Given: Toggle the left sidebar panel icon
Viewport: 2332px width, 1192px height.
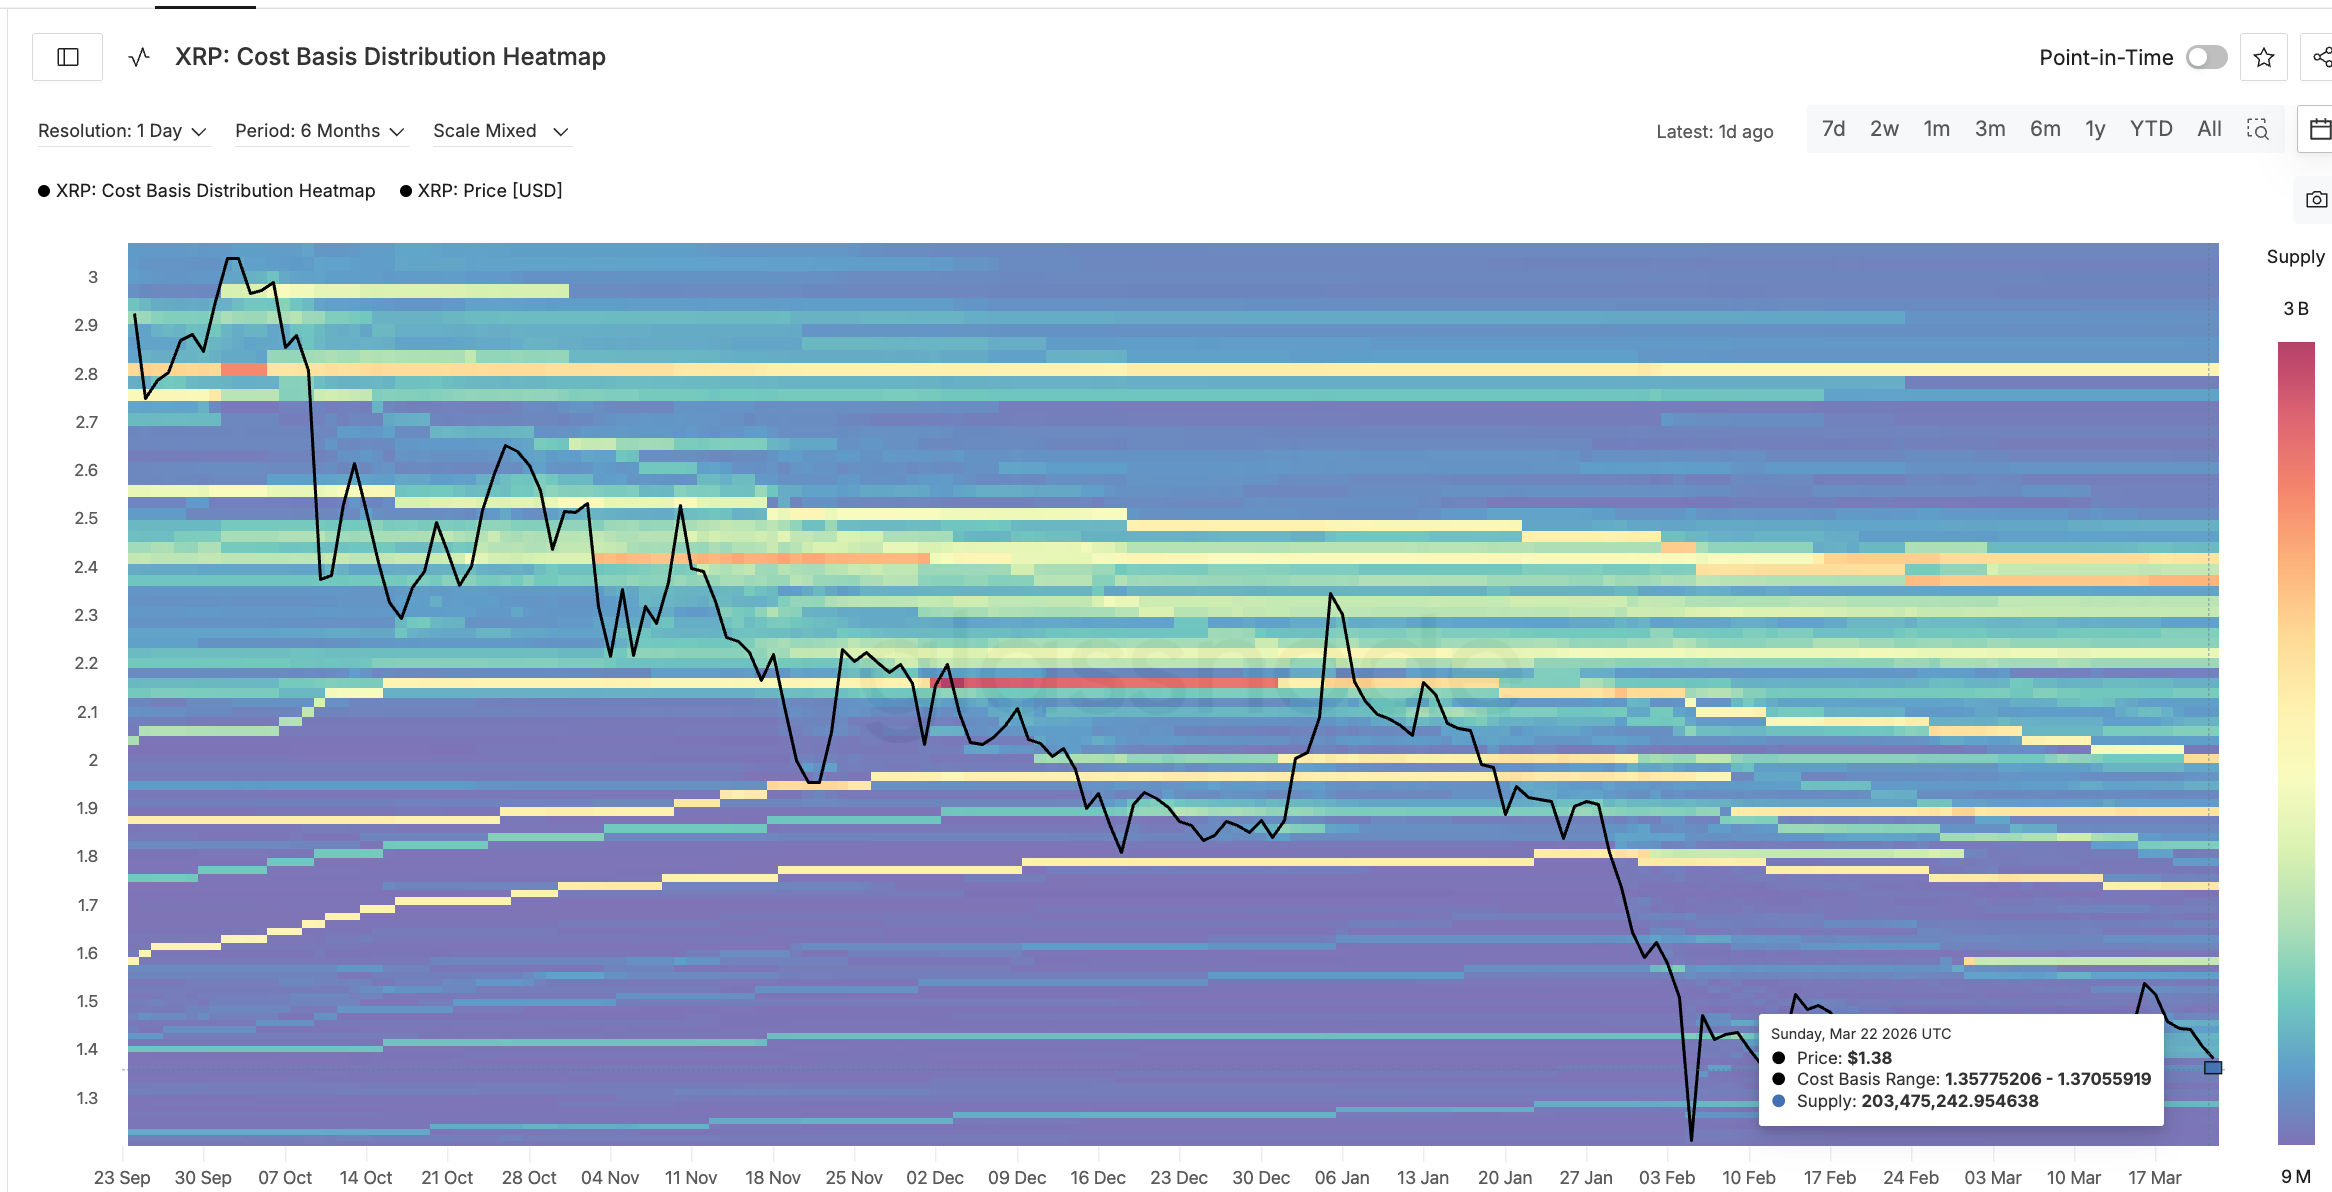Looking at the screenshot, I should pos(67,57).
